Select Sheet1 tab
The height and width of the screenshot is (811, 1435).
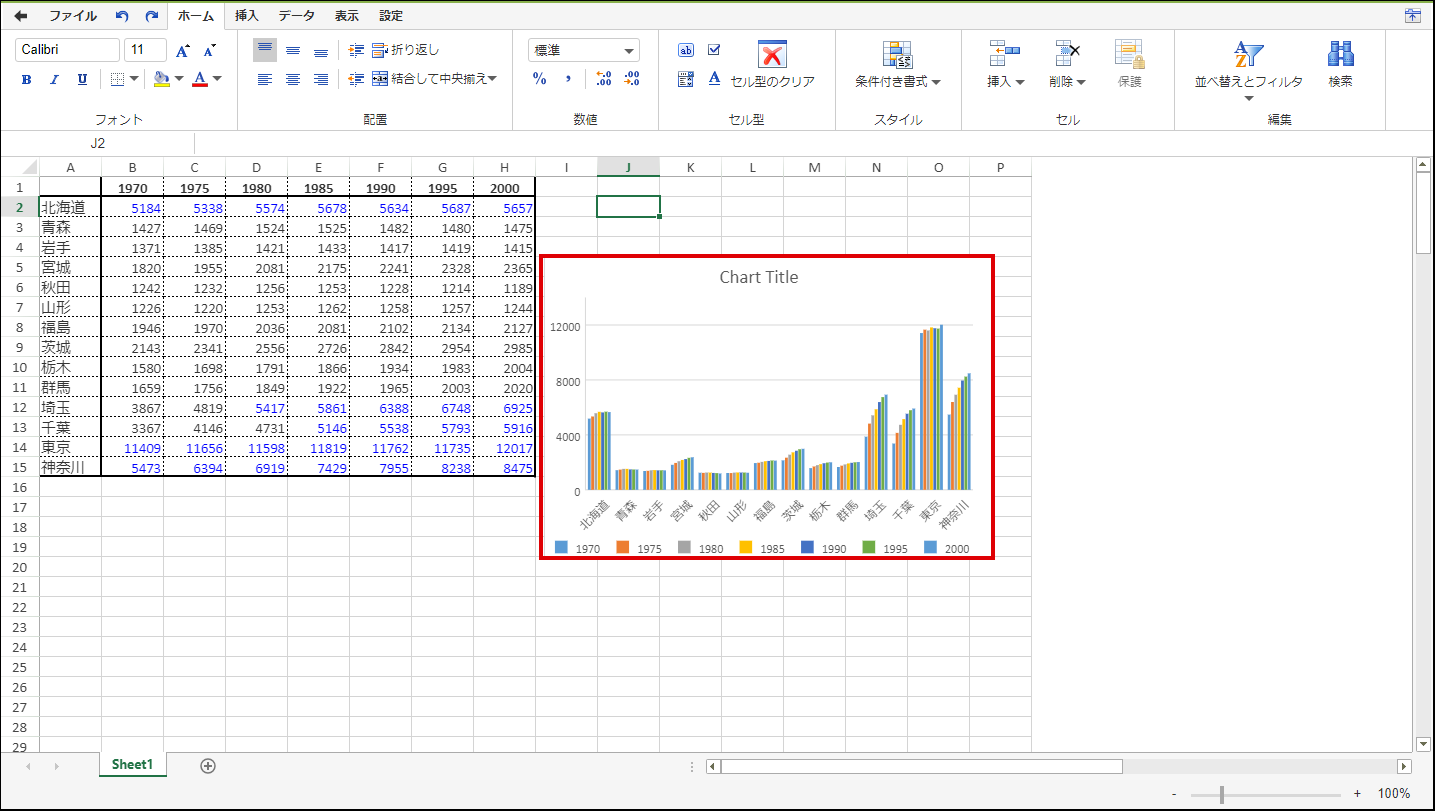coord(132,765)
